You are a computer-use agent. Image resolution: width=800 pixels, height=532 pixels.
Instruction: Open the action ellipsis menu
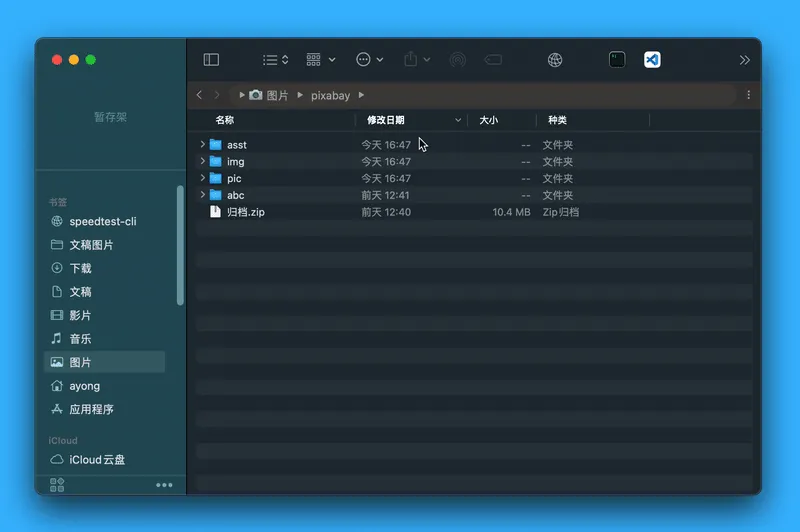[369, 60]
